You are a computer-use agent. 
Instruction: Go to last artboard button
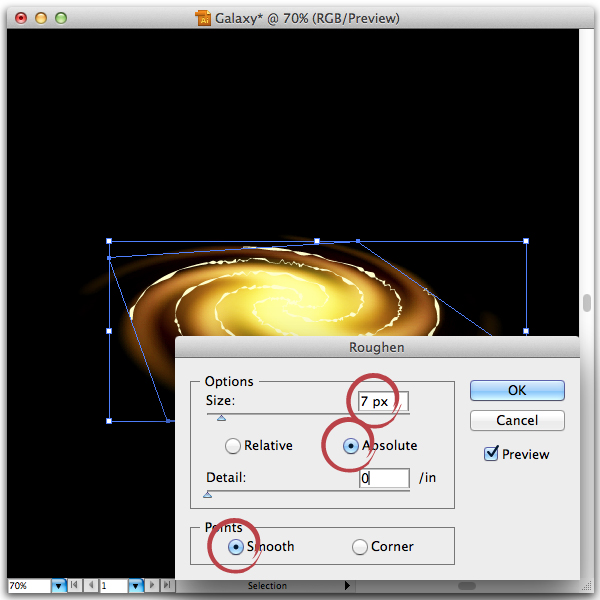click(x=167, y=585)
